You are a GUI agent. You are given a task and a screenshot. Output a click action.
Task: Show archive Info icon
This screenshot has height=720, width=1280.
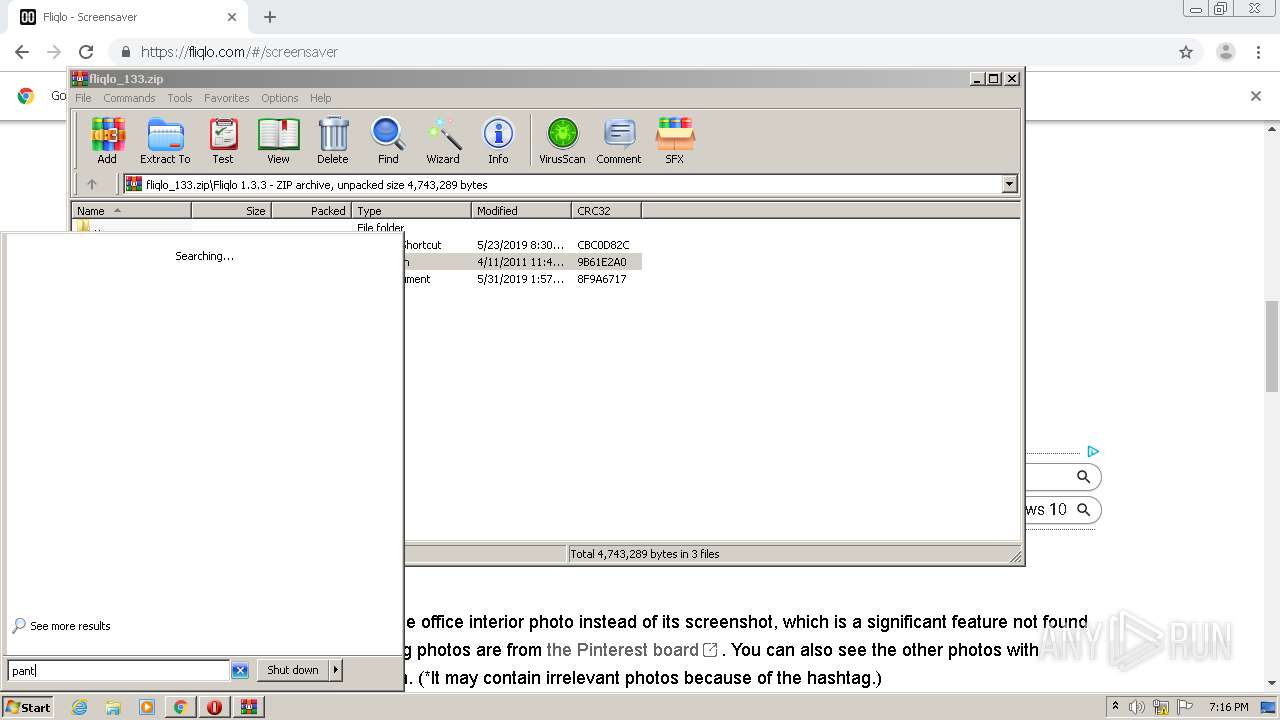(498, 140)
